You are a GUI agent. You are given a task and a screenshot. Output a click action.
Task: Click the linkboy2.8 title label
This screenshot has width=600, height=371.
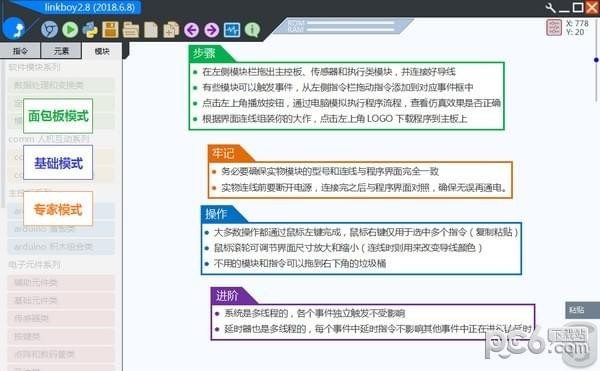click(90, 7)
